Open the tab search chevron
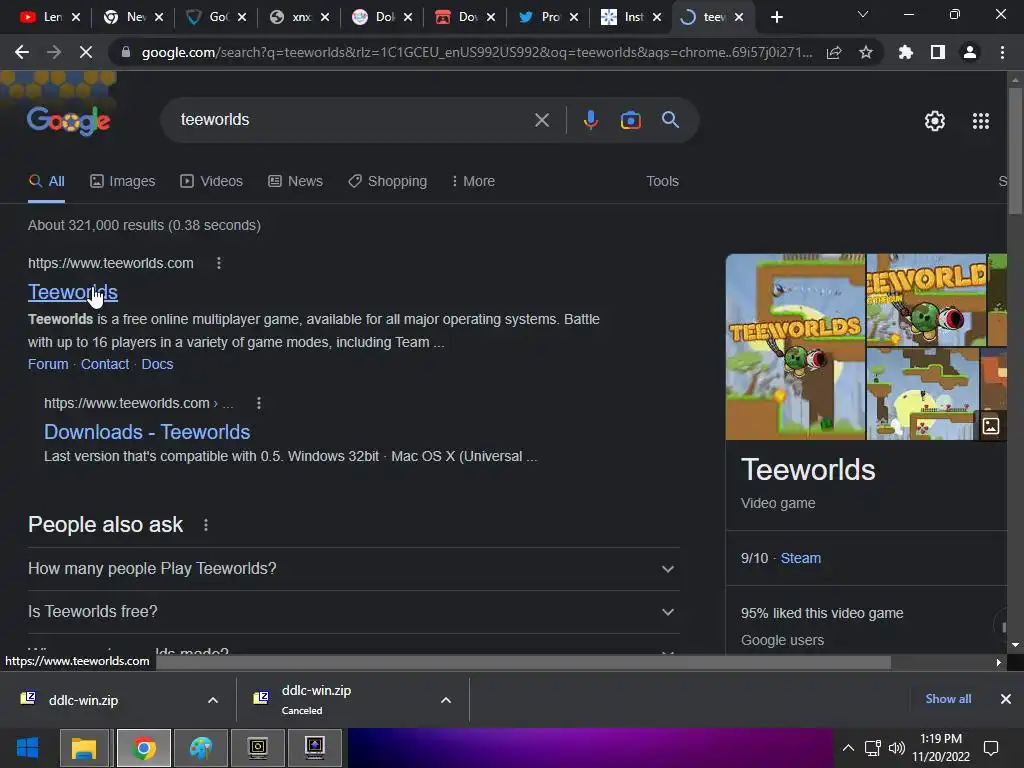 pos(863,14)
